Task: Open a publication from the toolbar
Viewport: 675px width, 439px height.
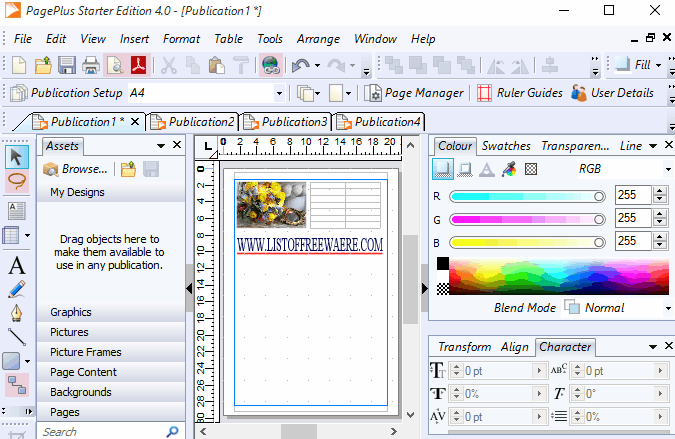Action: (43, 65)
